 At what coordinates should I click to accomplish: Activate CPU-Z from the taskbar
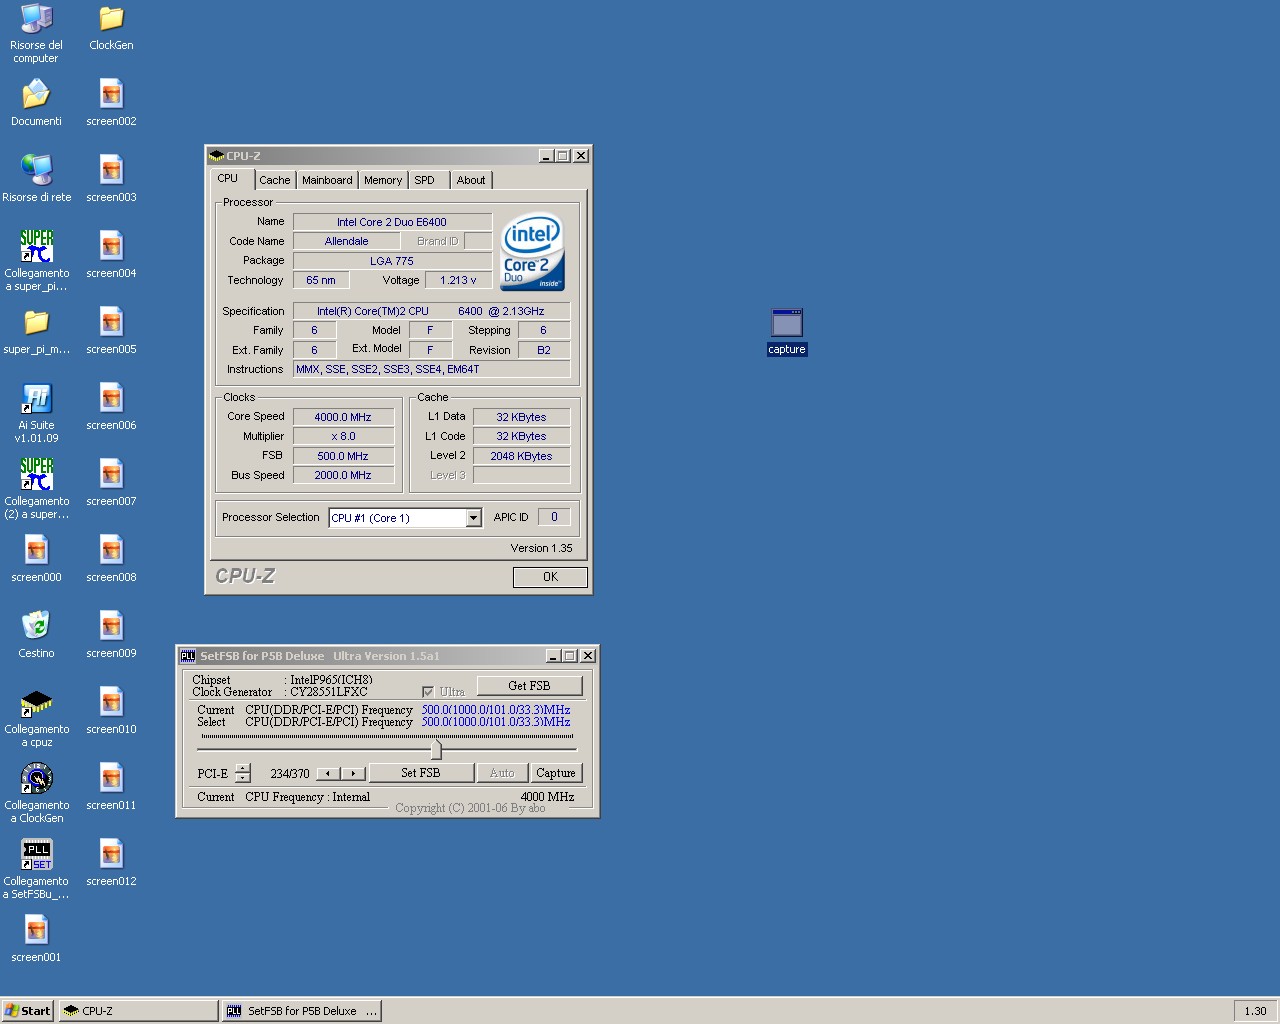pos(138,1011)
